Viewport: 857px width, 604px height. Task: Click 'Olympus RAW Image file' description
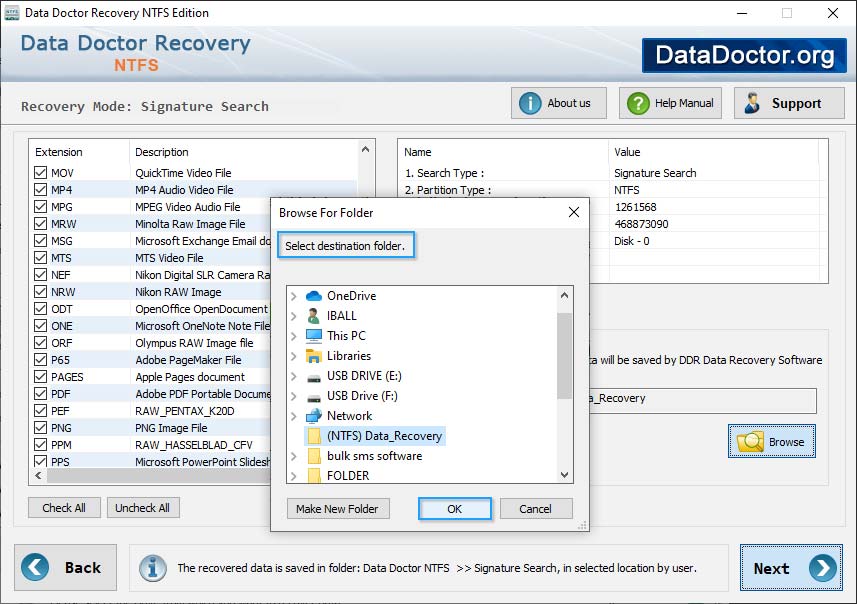[x=195, y=343]
